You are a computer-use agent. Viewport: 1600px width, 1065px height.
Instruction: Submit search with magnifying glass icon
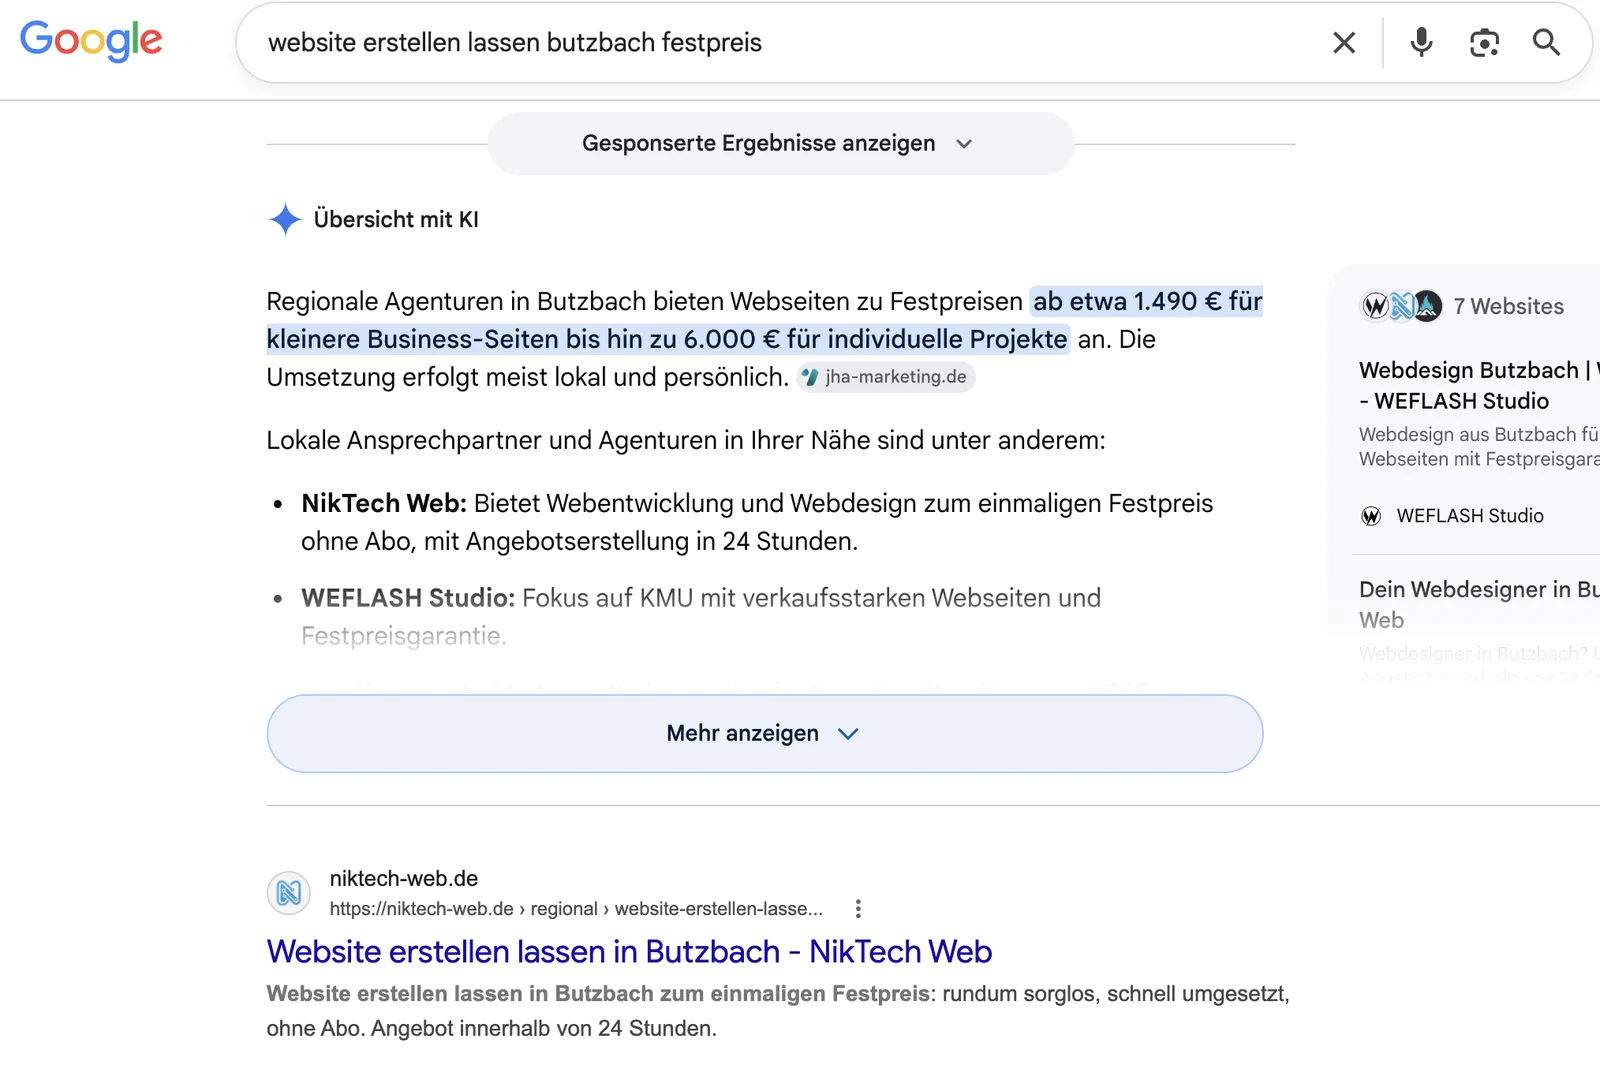click(x=1546, y=42)
